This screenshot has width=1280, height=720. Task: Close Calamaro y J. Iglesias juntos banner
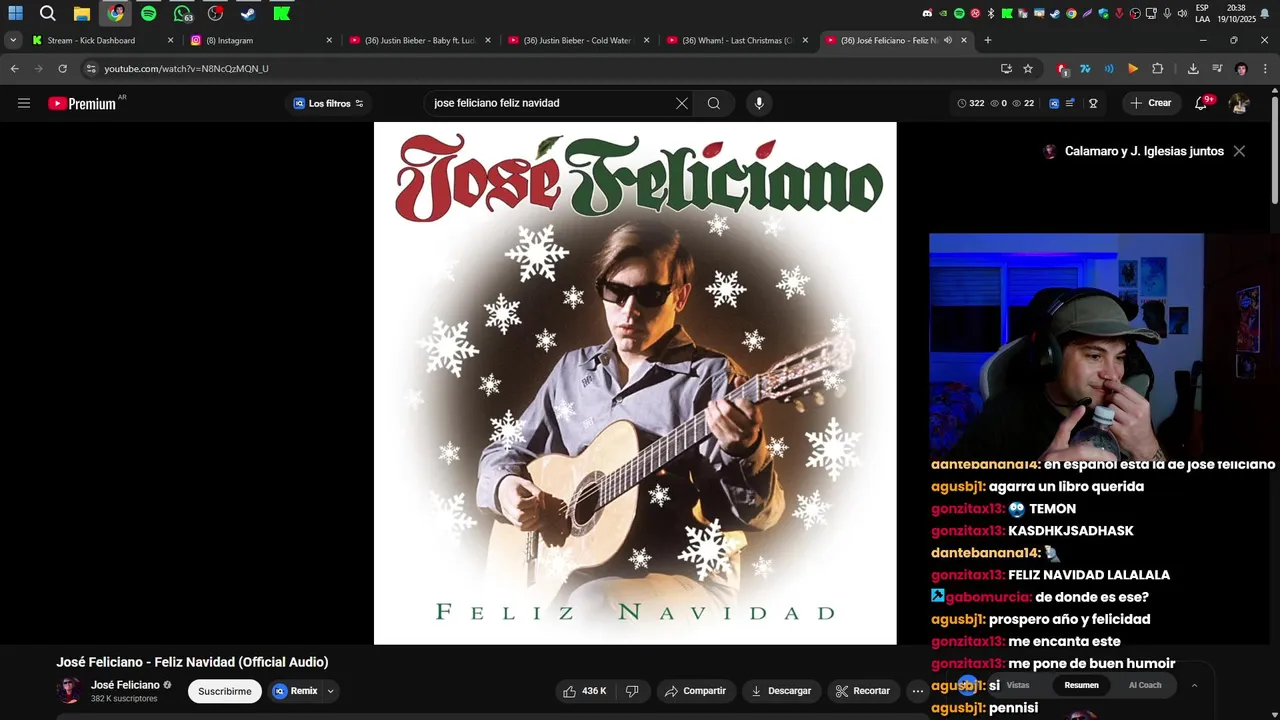pyautogui.click(x=1239, y=151)
